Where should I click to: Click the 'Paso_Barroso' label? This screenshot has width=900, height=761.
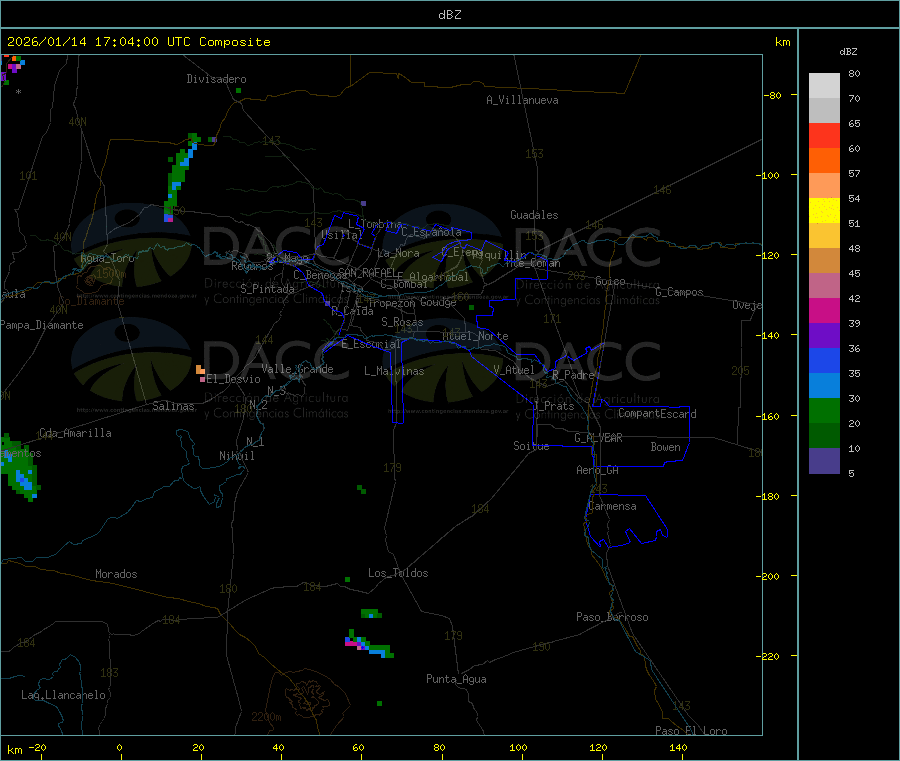pyautogui.click(x=612, y=617)
